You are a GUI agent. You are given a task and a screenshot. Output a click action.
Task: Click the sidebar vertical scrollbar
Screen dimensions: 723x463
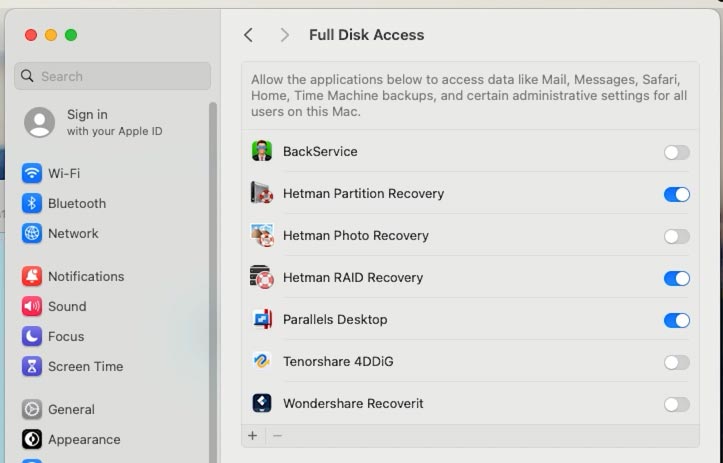(x=213, y=281)
